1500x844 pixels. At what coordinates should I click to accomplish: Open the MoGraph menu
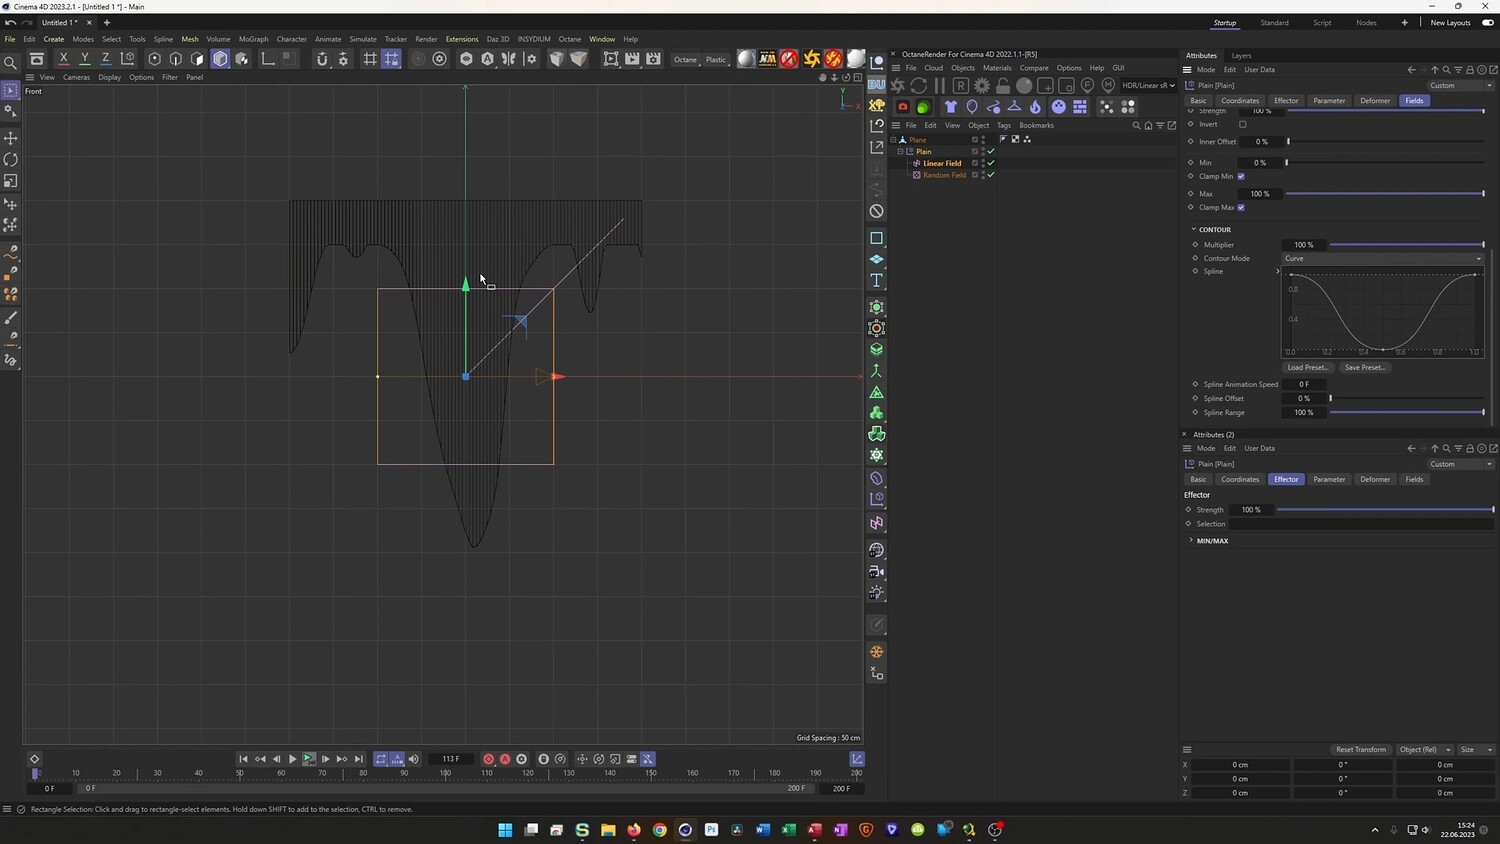pos(253,39)
